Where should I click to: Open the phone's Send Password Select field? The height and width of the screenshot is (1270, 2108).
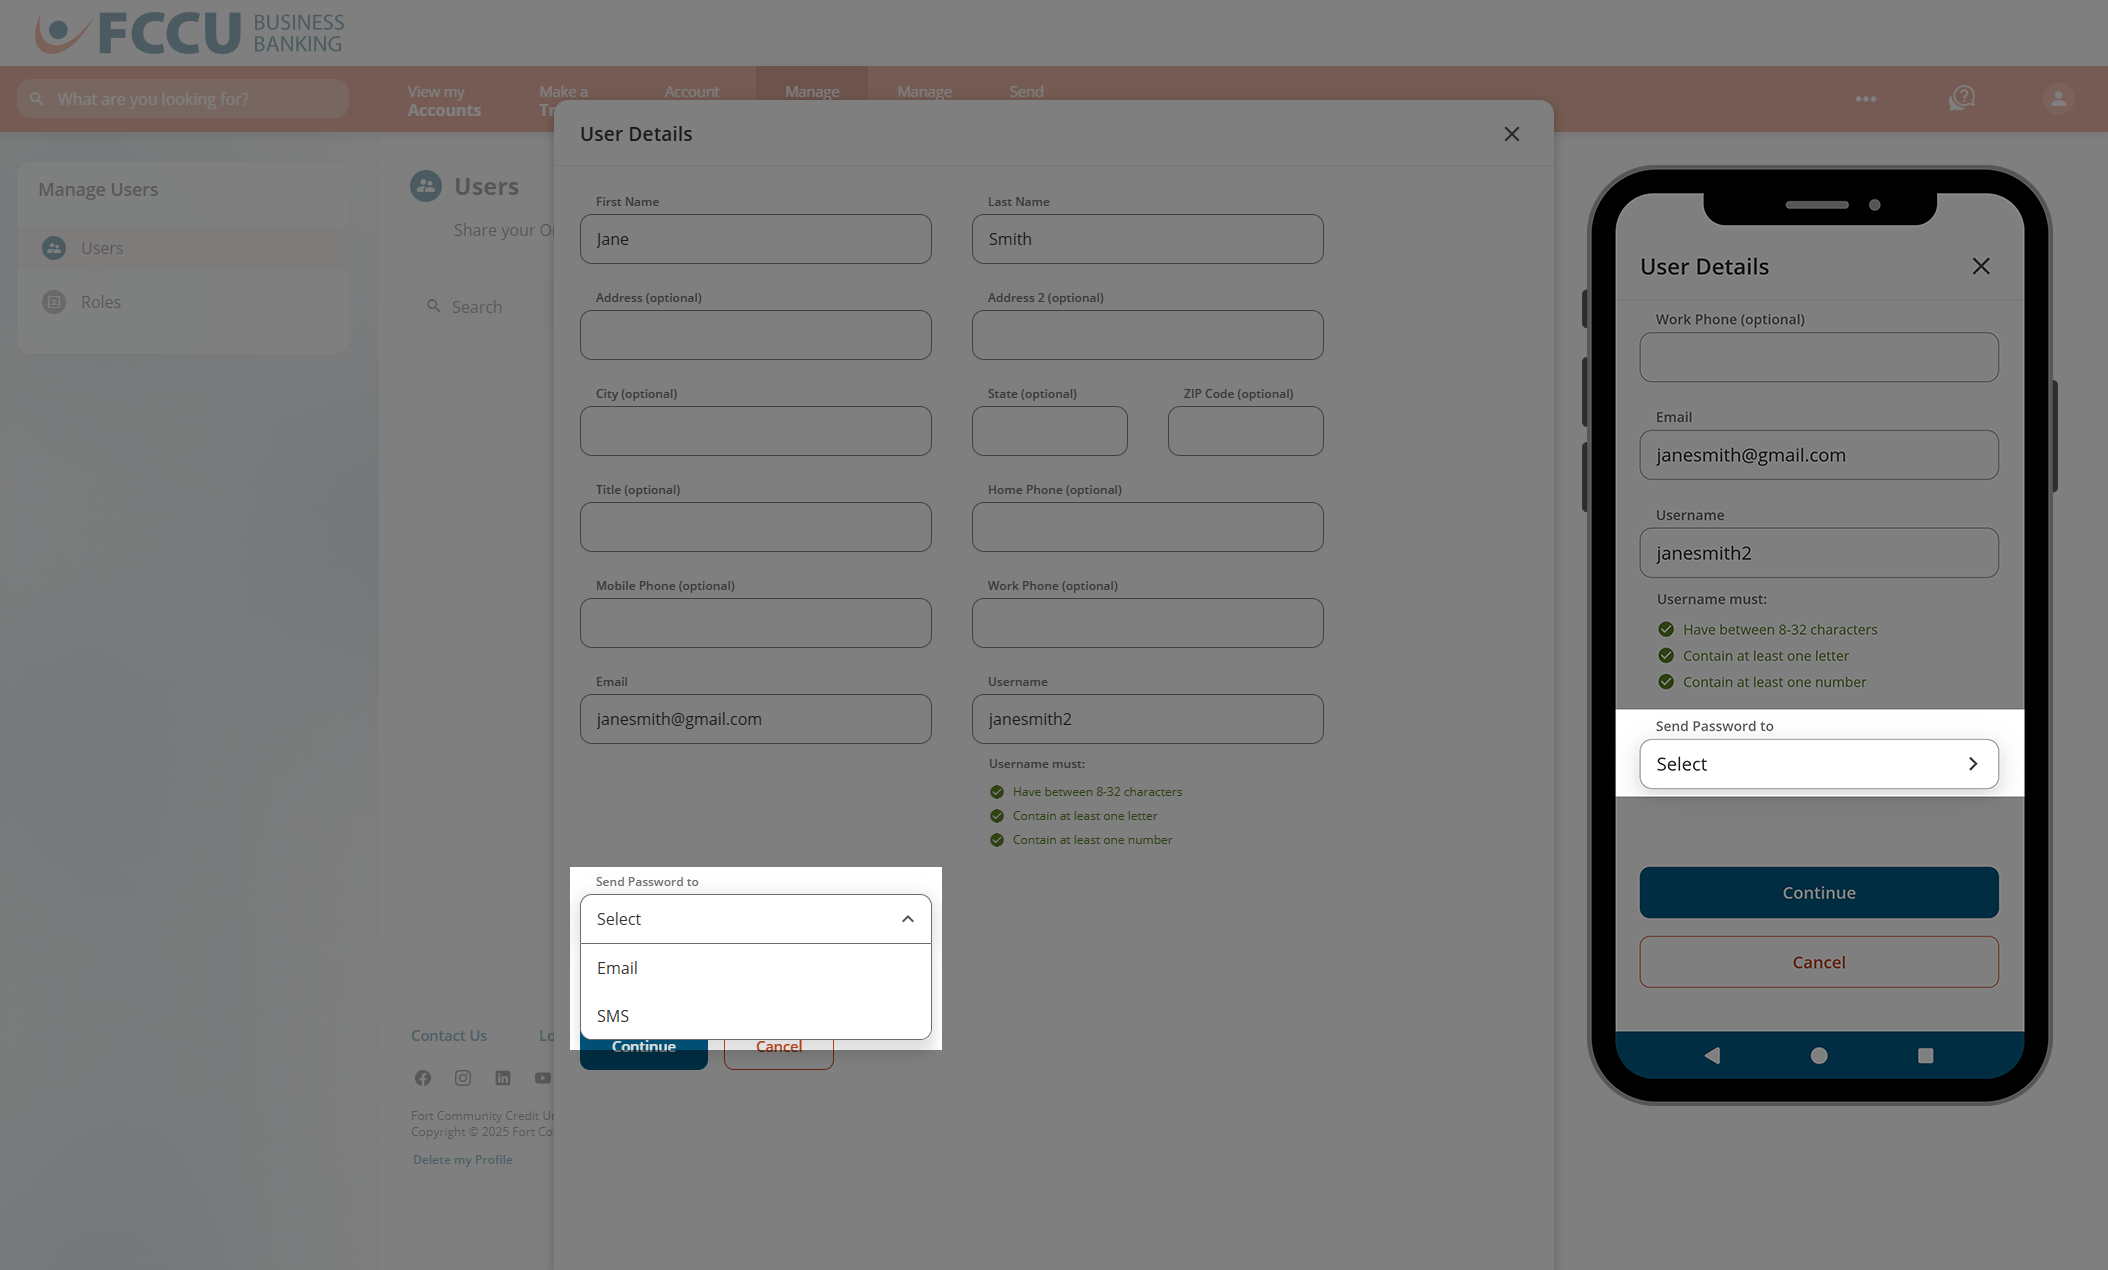[1818, 764]
